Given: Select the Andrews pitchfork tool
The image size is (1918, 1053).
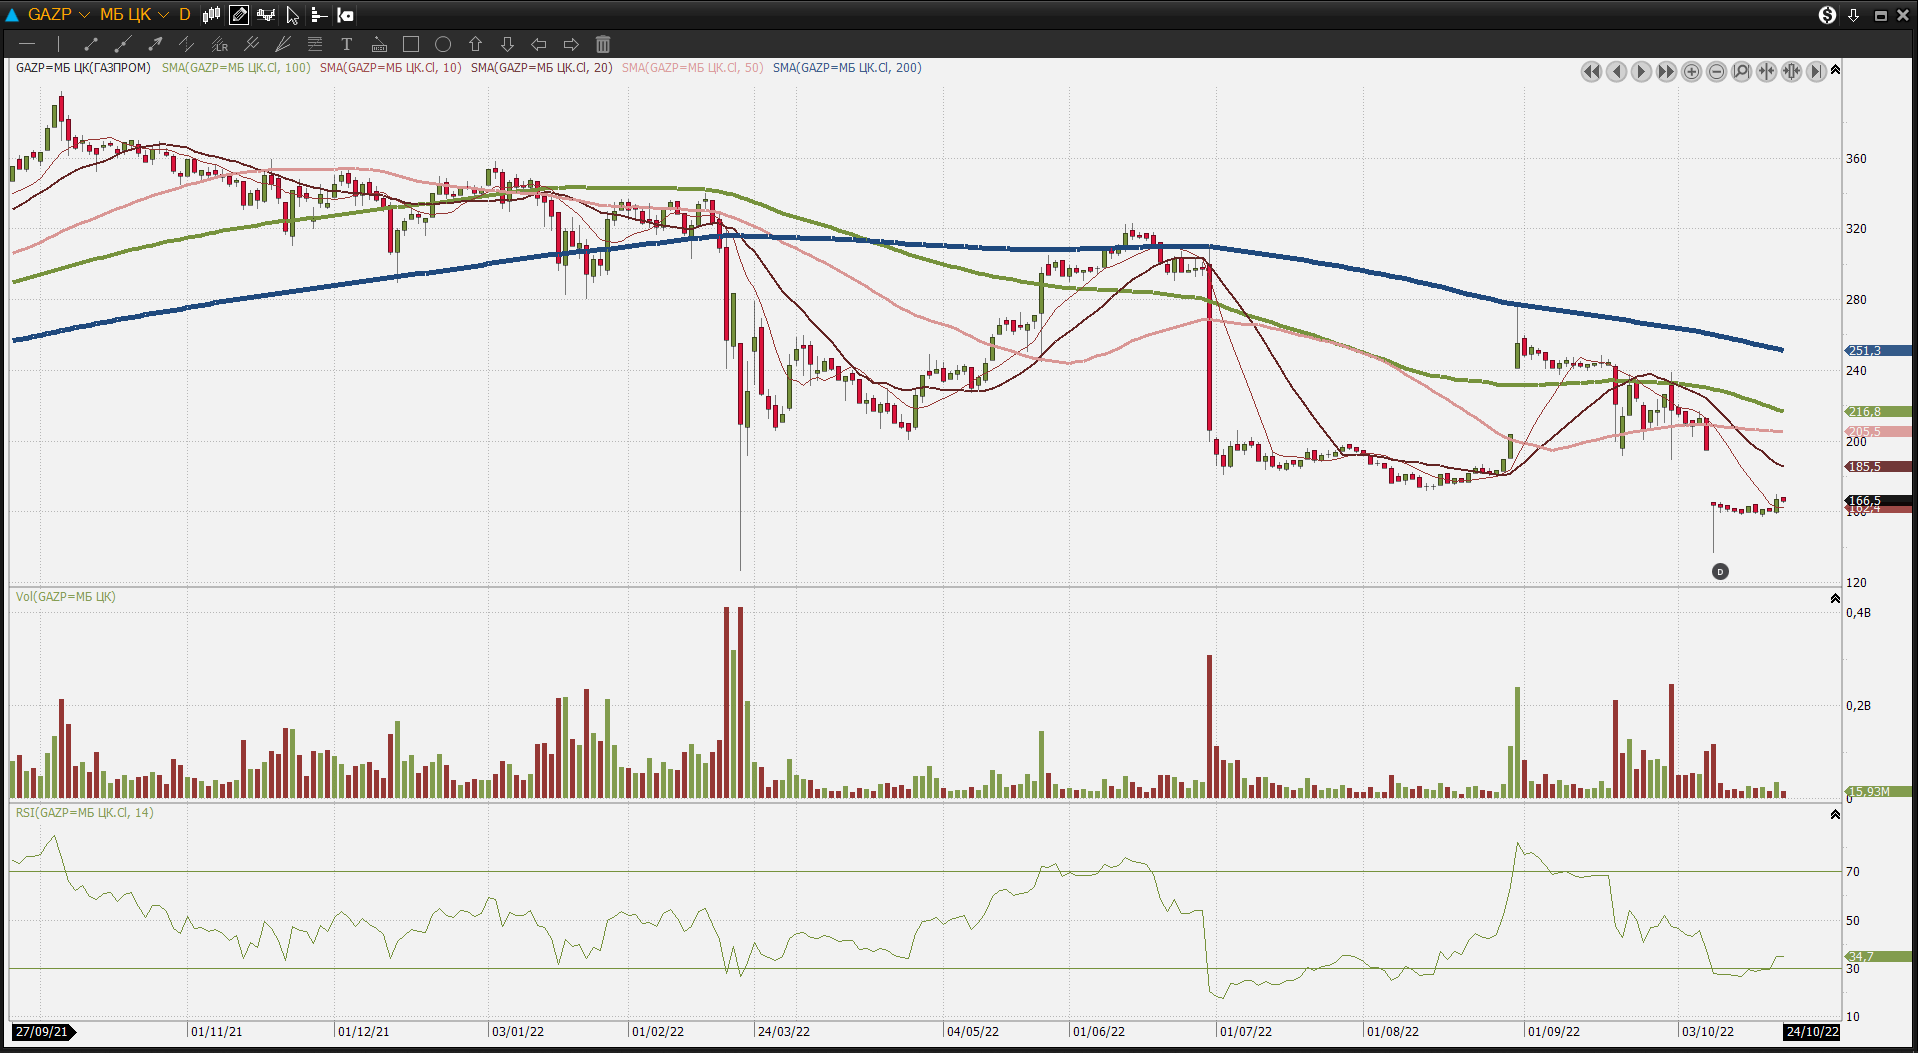Looking at the screenshot, I should coord(251,44).
